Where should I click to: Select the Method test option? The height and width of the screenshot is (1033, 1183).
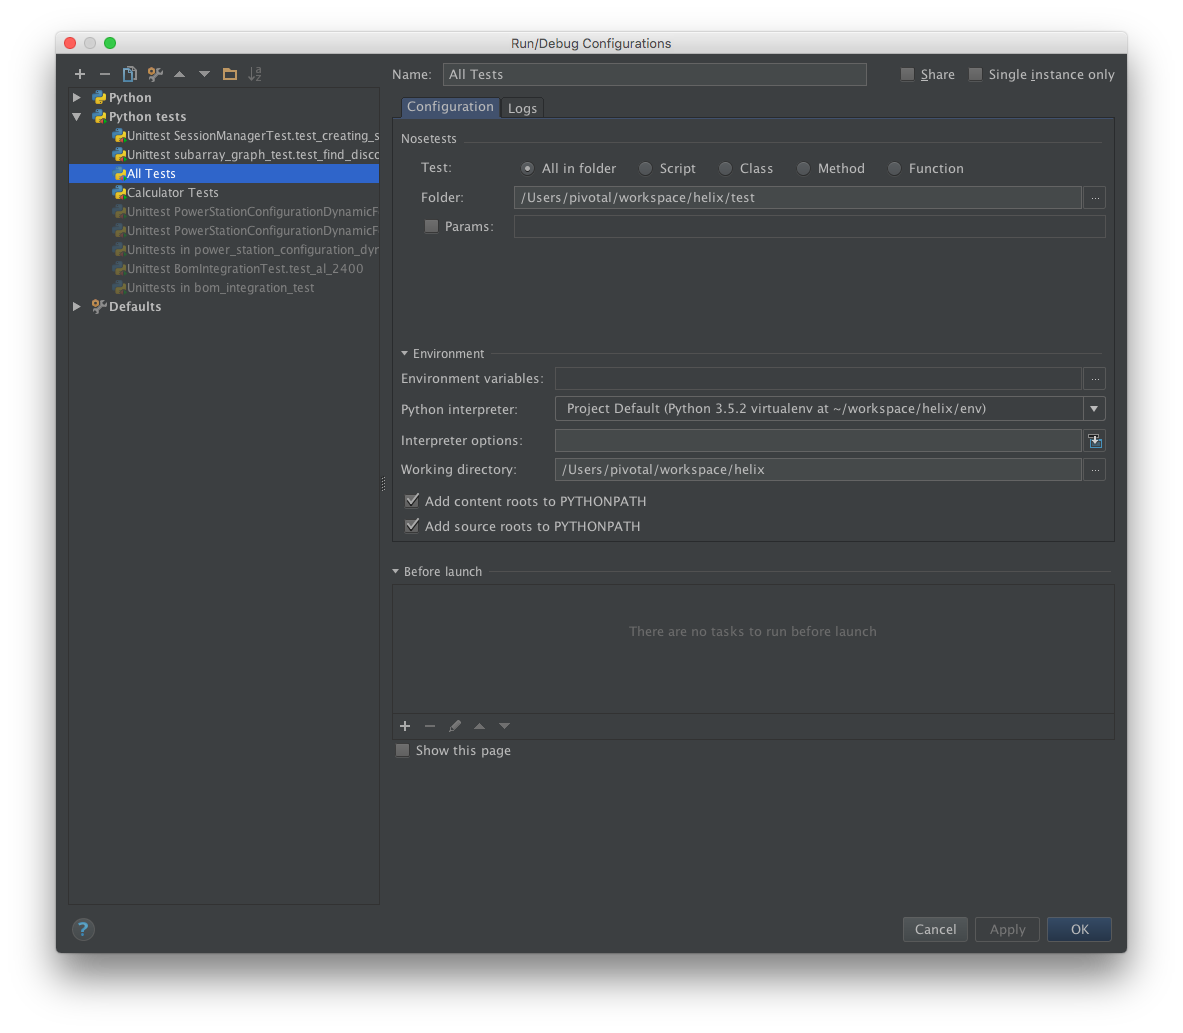click(x=804, y=168)
